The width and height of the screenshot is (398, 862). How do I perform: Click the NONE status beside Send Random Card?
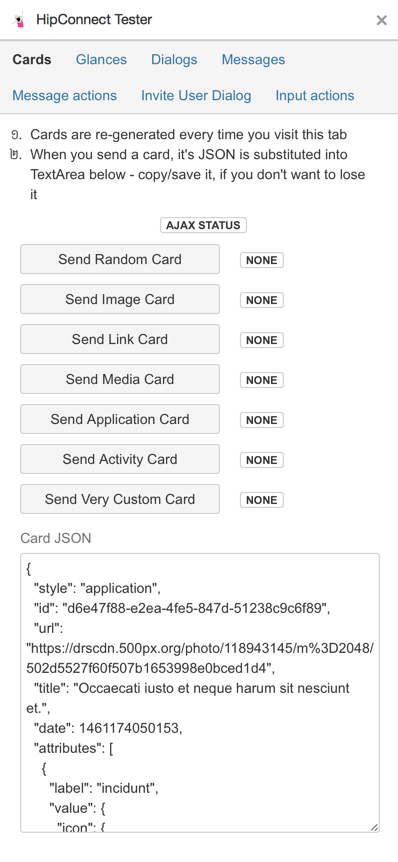262,260
